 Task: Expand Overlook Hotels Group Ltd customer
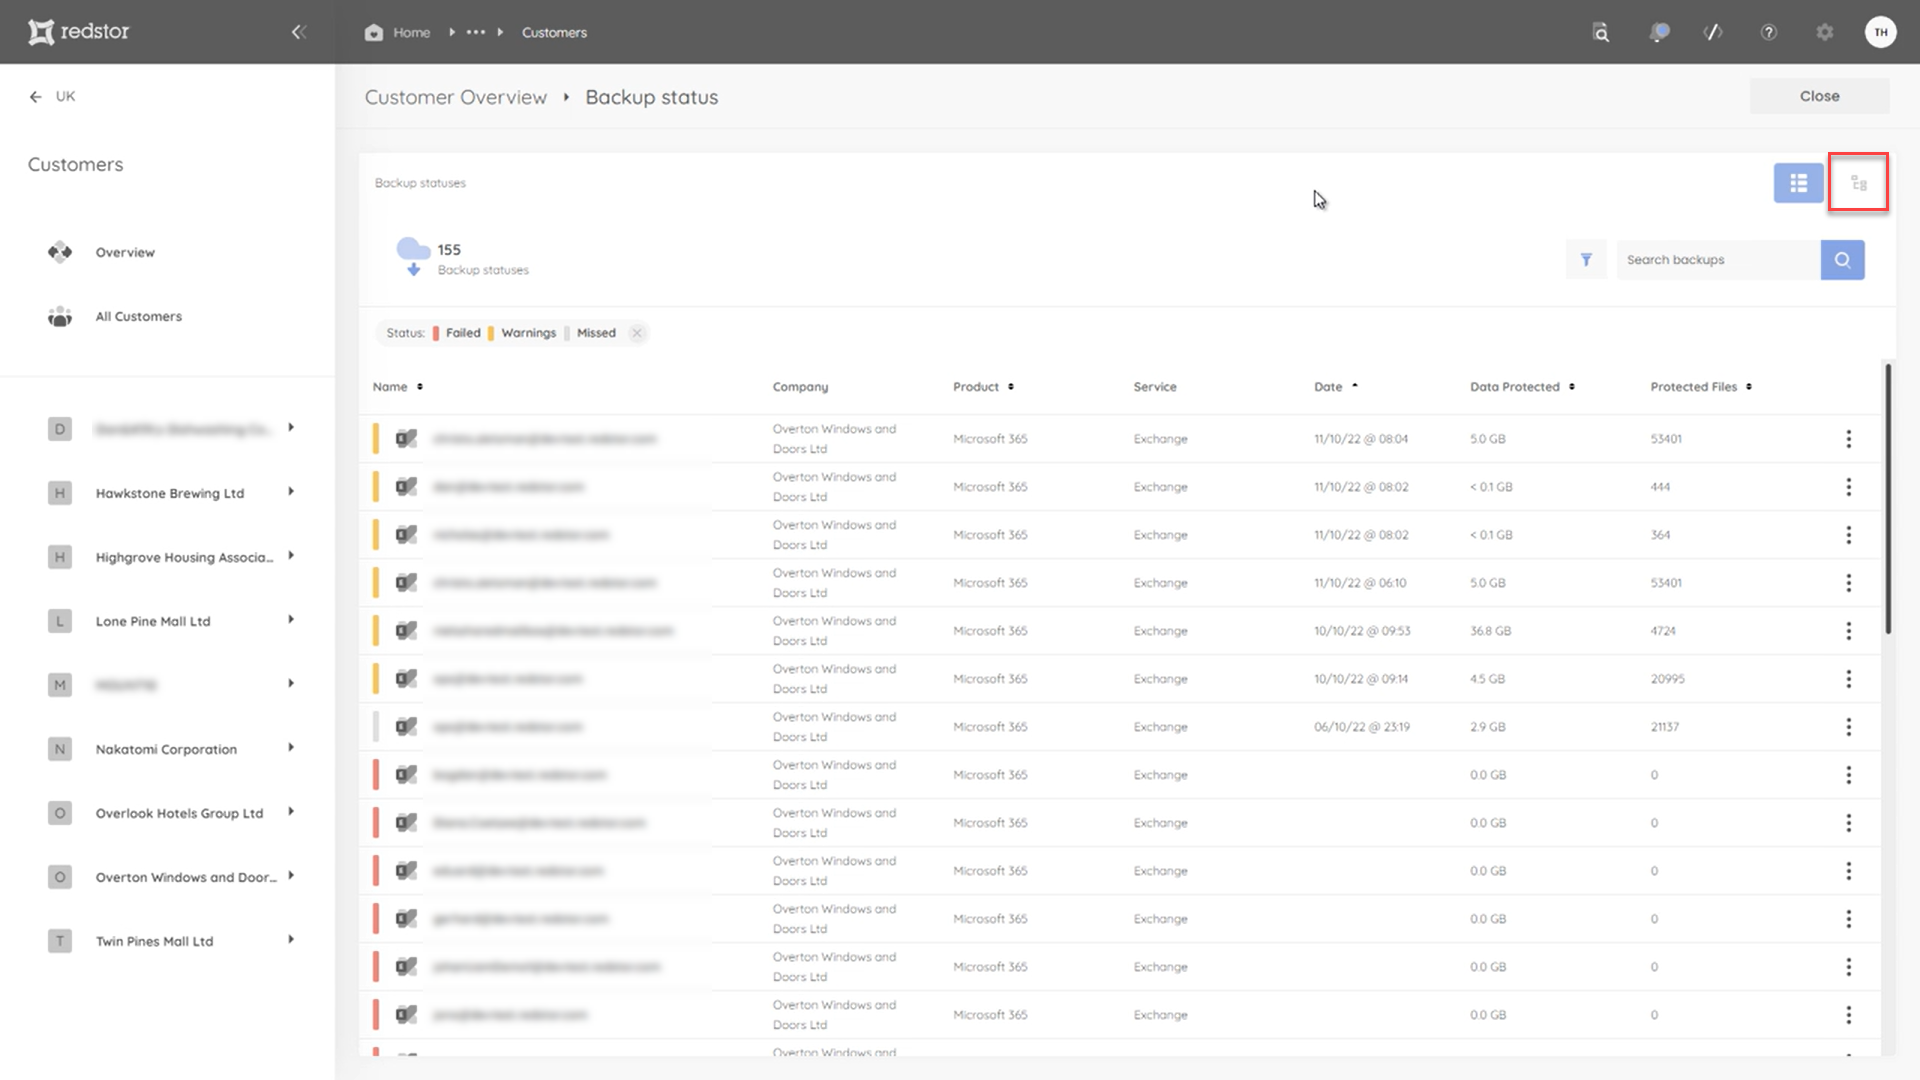coord(291,811)
